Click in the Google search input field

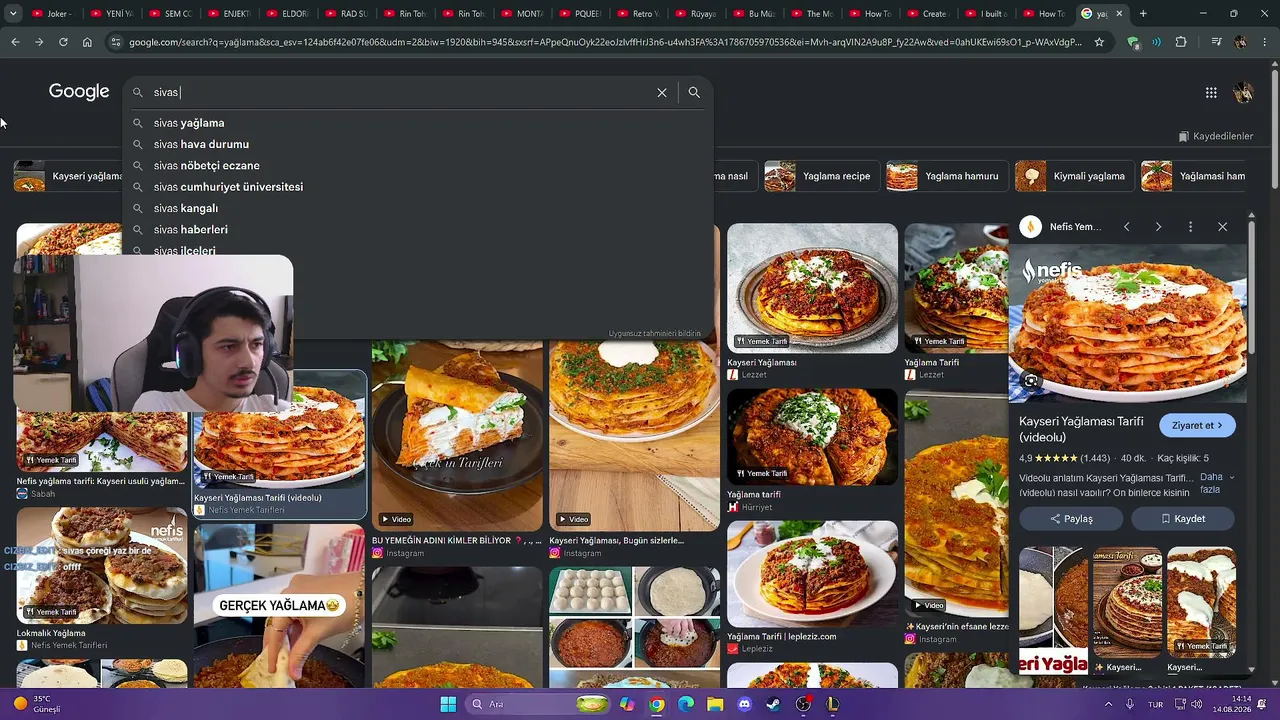[x=400, y=92]
